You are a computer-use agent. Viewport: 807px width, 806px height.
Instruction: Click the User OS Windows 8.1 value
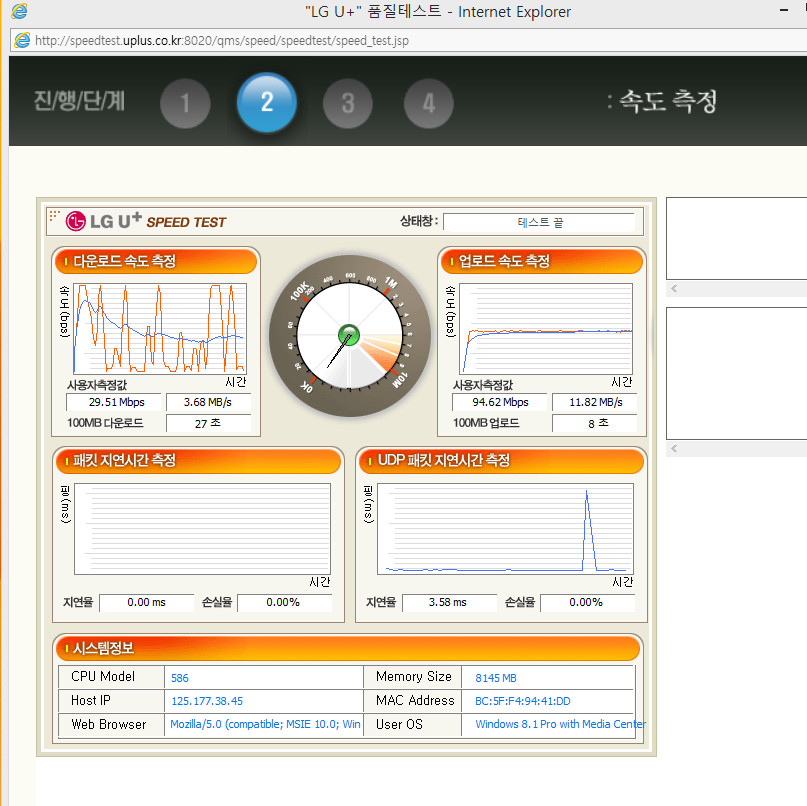point(560,724)
